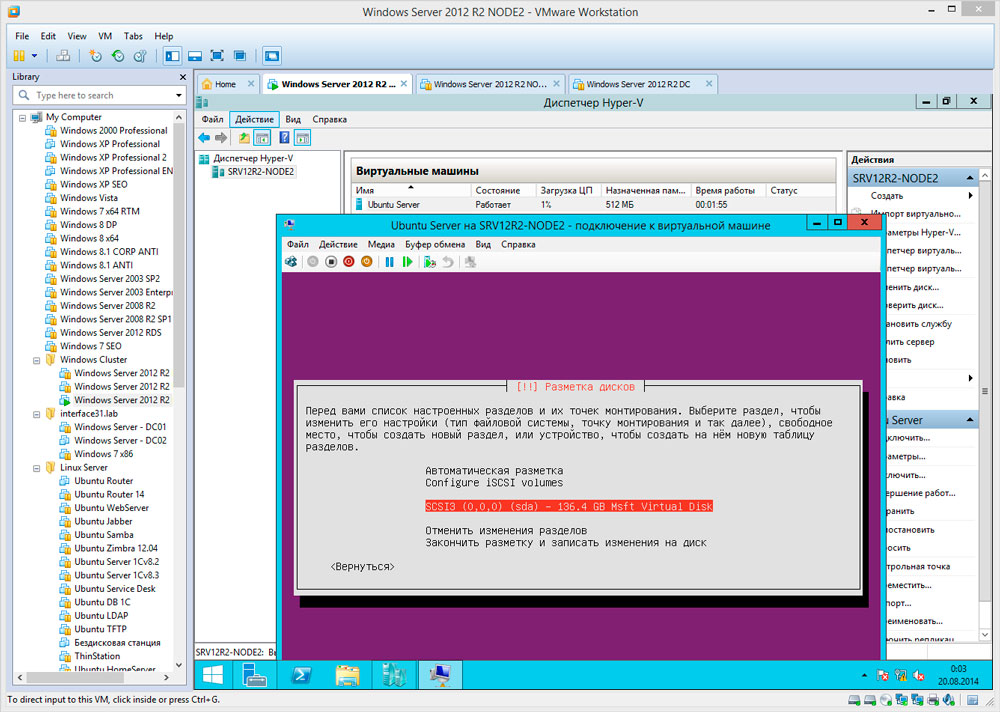The height and width of the screenshot is (712, 1000).
Task: Open File Explorer from guest taskbar
Action: click(348, 675)
